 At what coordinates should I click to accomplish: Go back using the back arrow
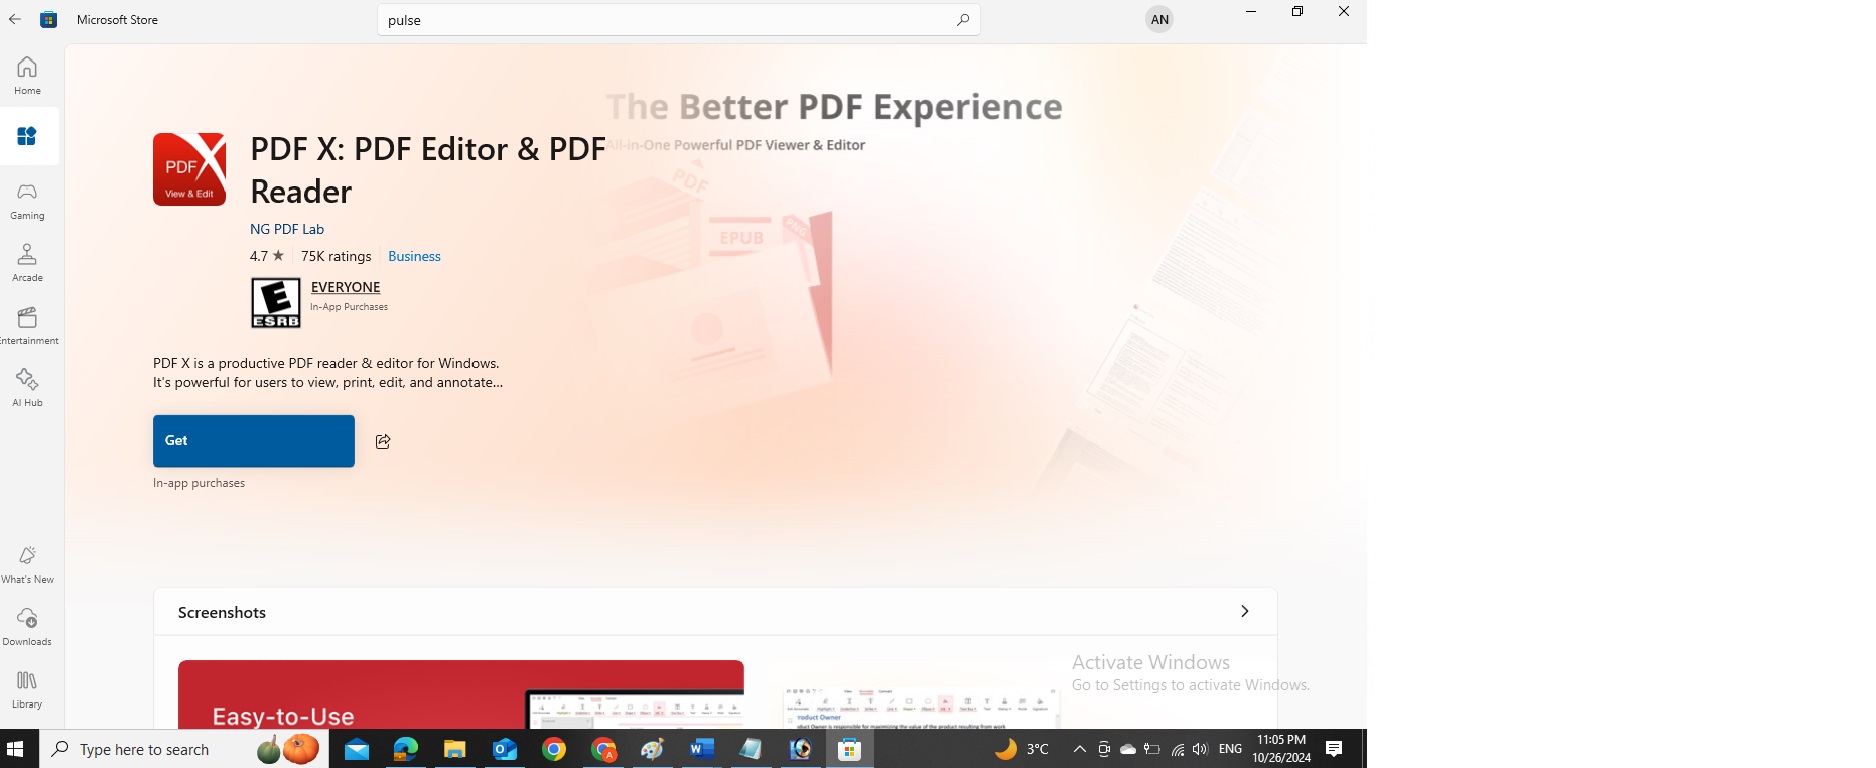[x=15, y=19]
